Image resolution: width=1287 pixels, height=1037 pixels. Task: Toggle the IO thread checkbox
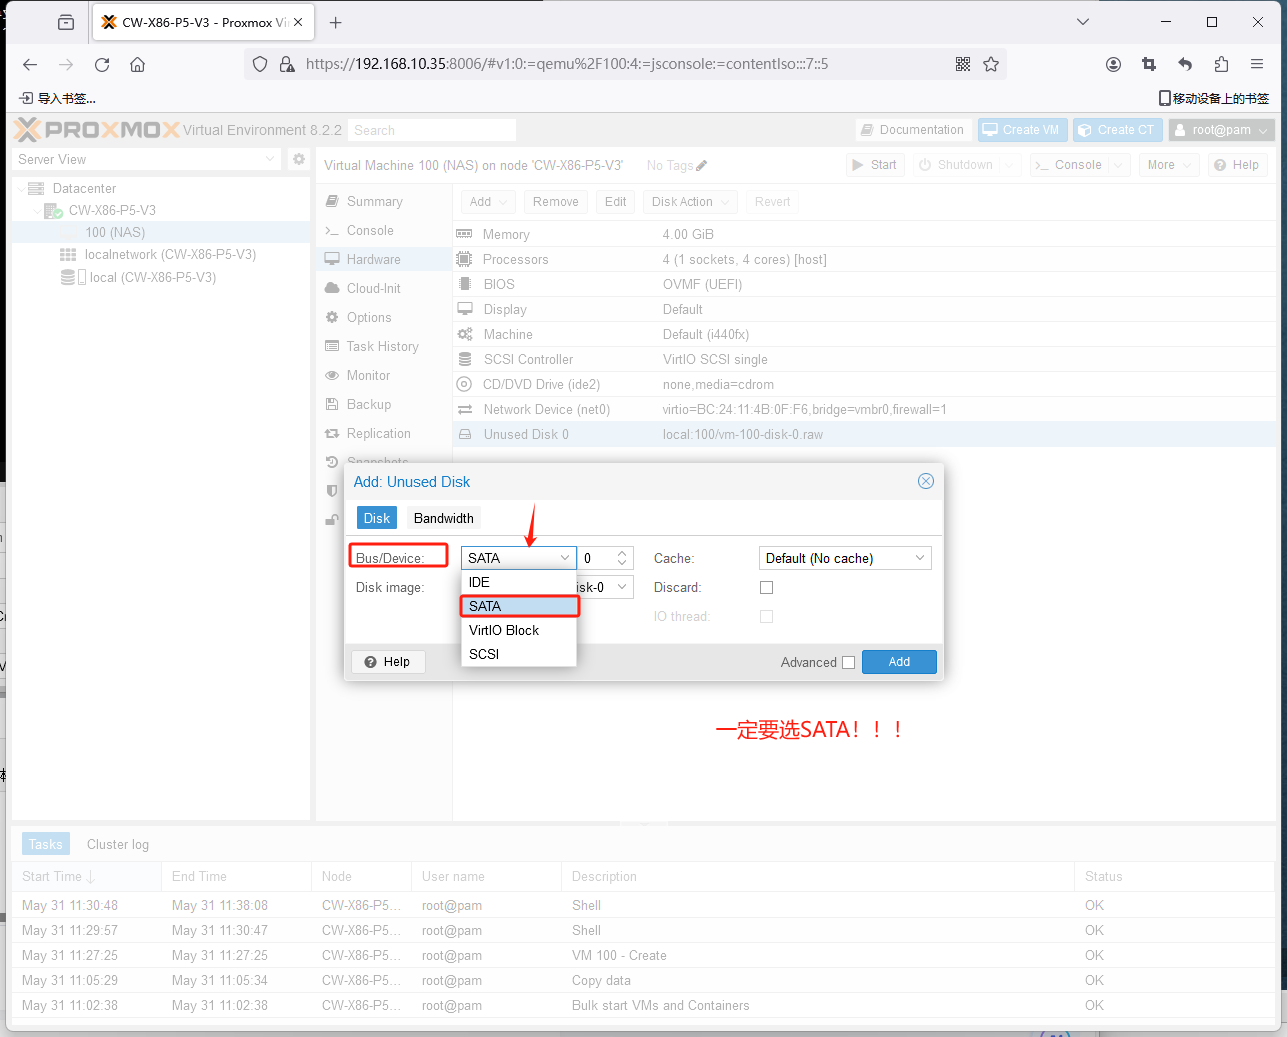[766, 616]
